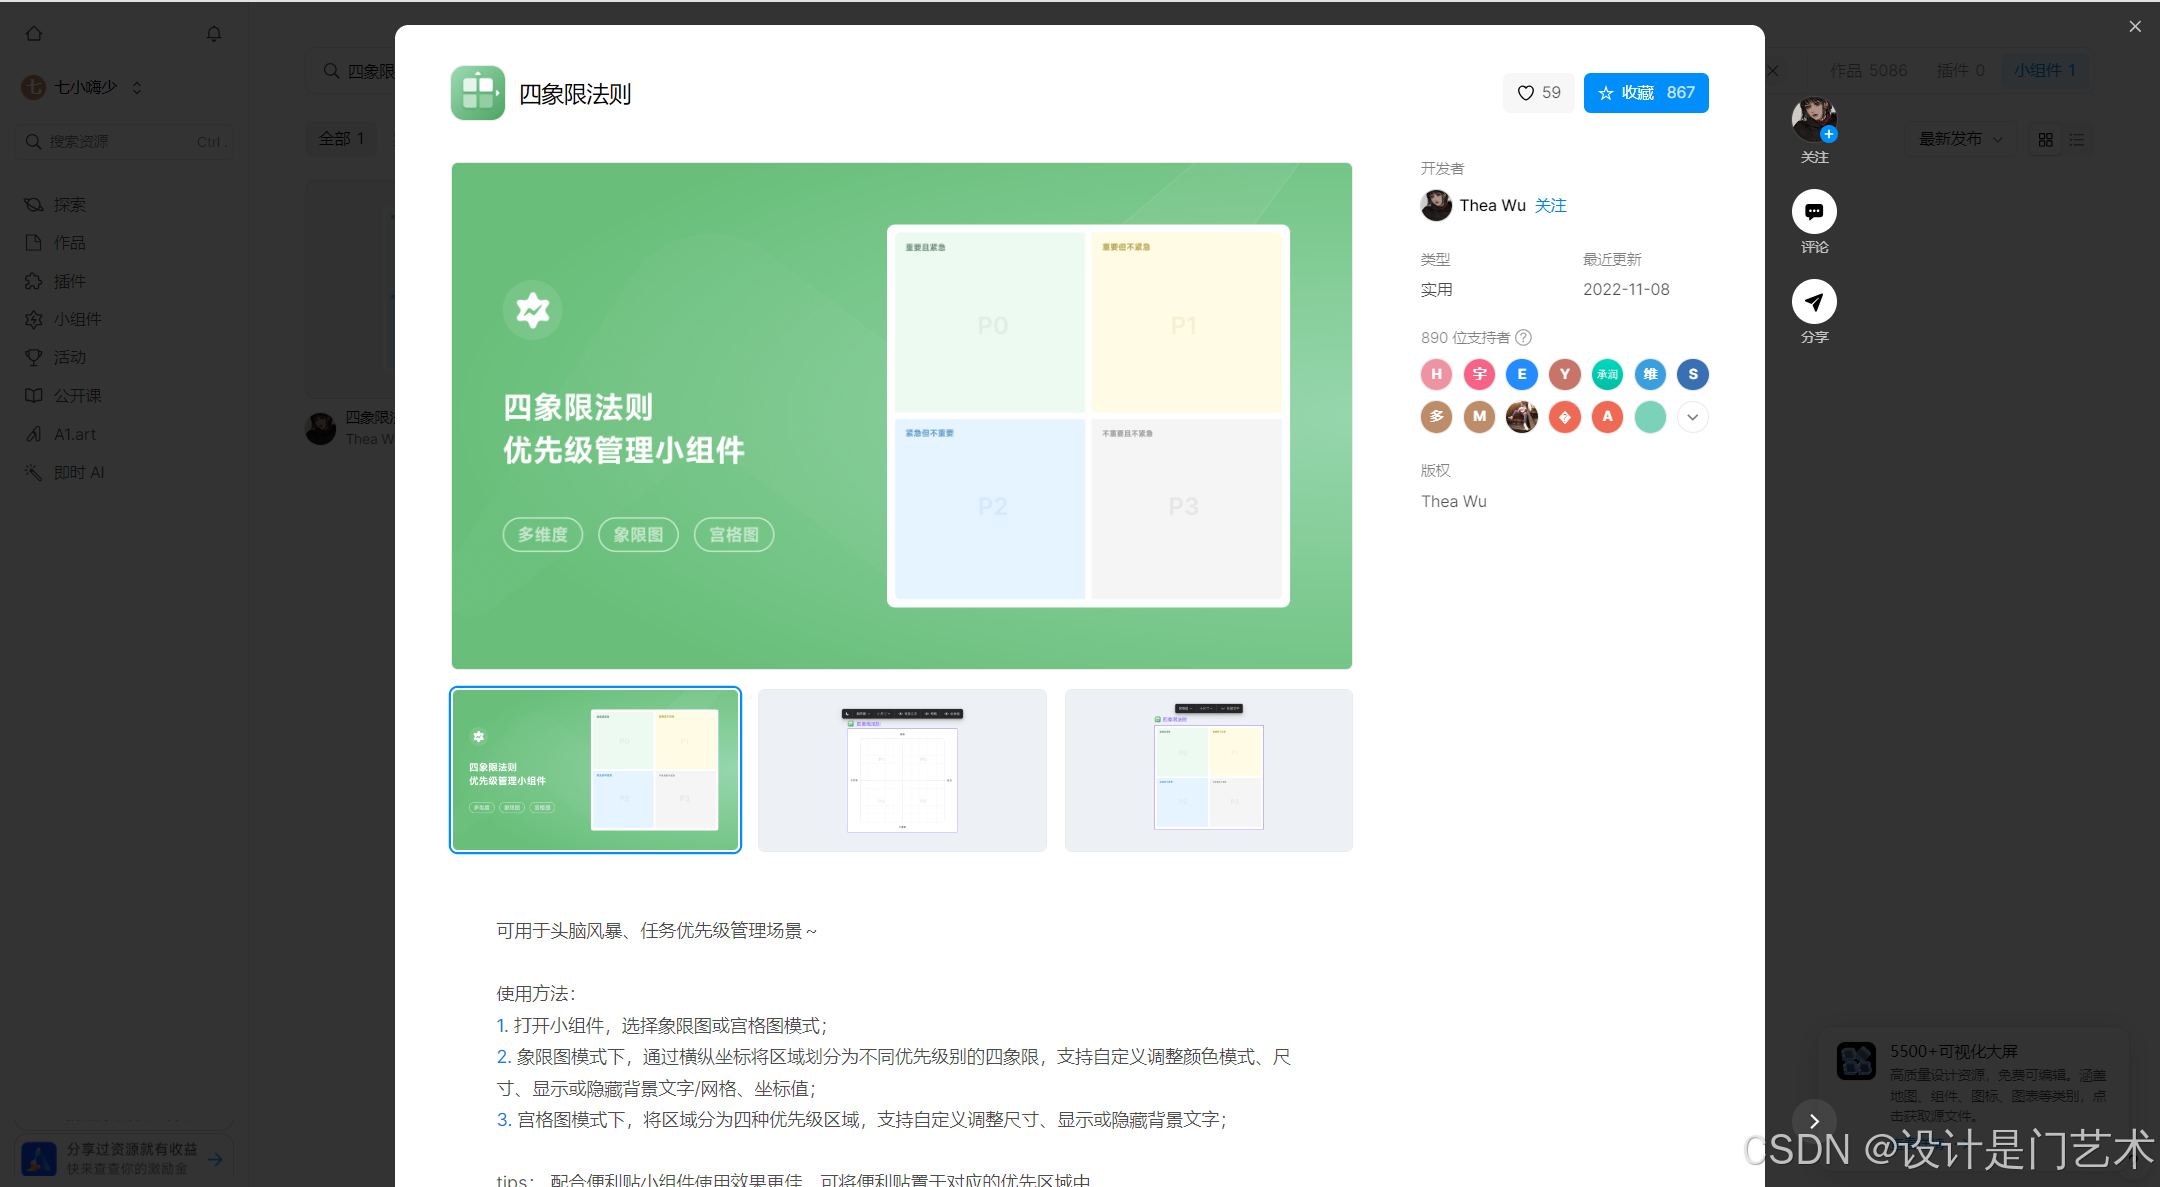The width and height of the screenshot is (2160, 1187).
Task: Click the 分享 paper plane icon
Action: pos(1813,302)
